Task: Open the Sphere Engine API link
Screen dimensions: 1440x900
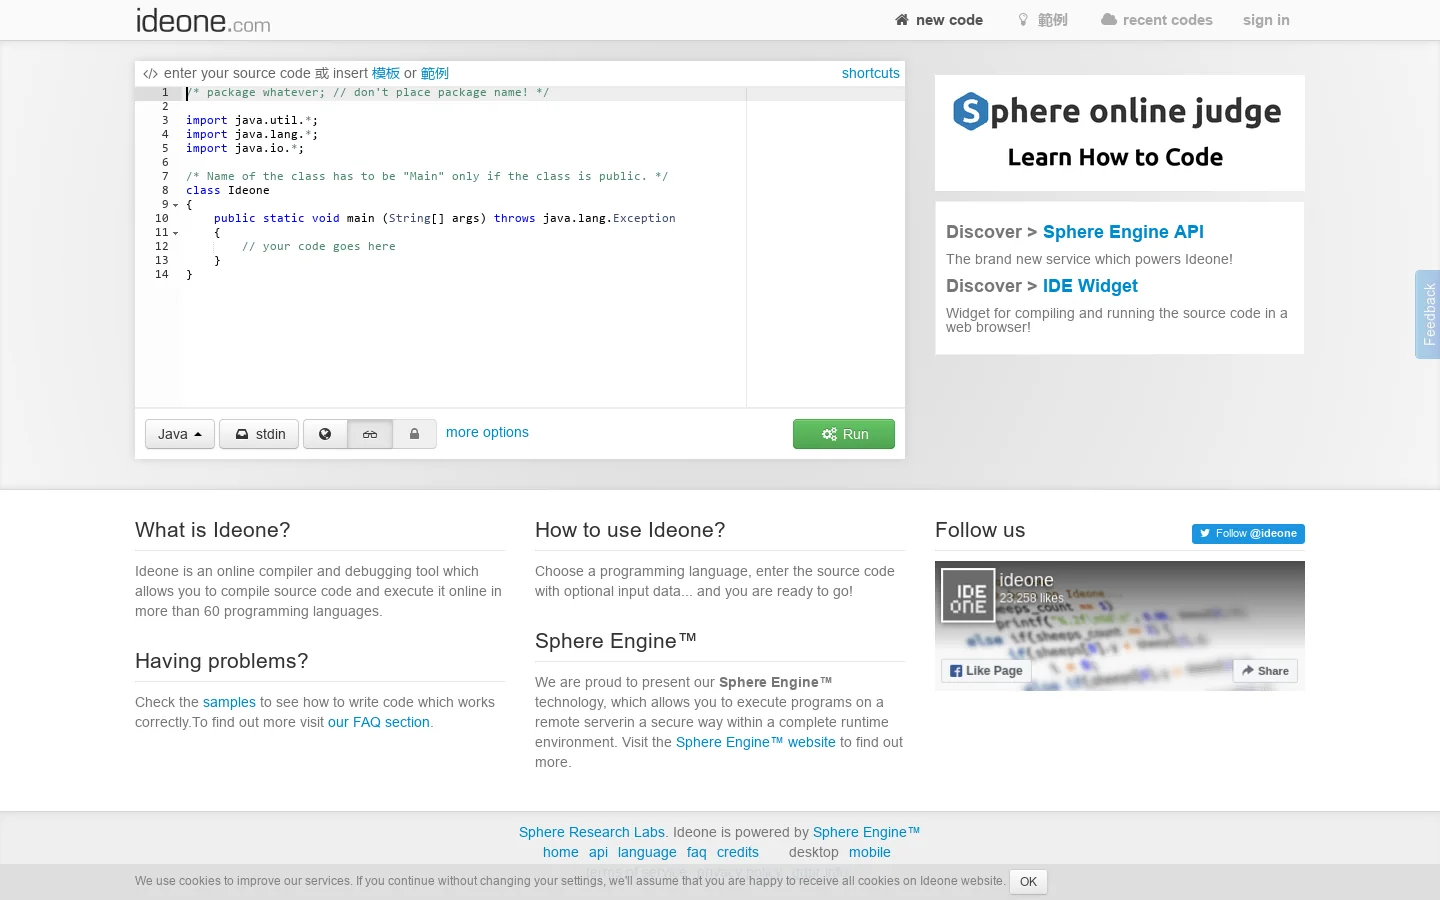Action: tap(1123, 232)
